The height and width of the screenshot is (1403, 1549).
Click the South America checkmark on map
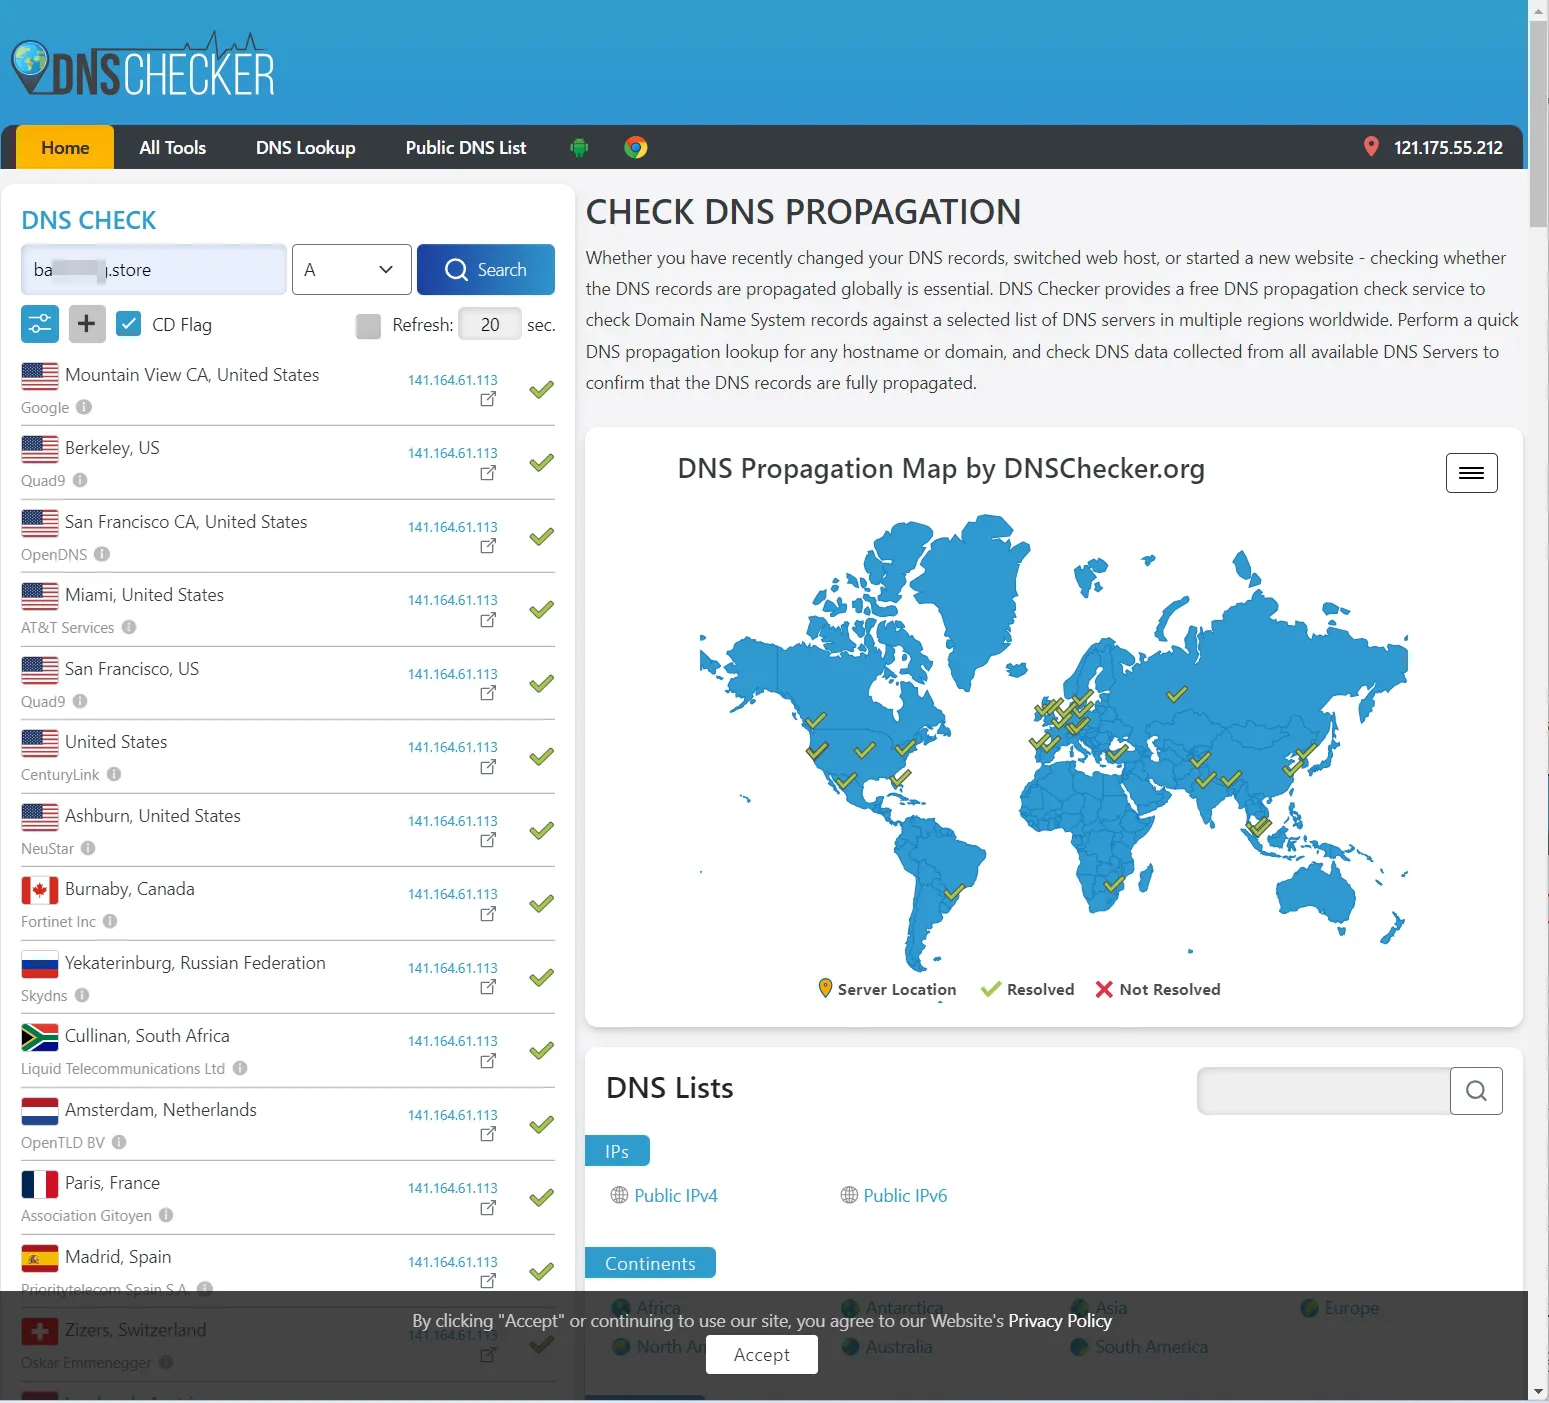954,891
